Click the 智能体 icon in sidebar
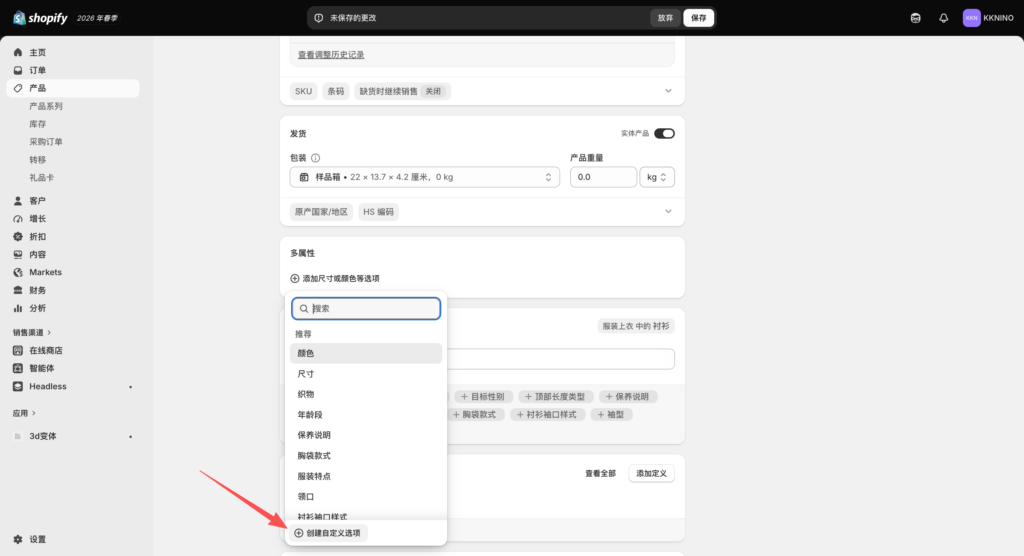This screenshot has width=1024, height=556. pyautogui.click(x=18, y=368)
